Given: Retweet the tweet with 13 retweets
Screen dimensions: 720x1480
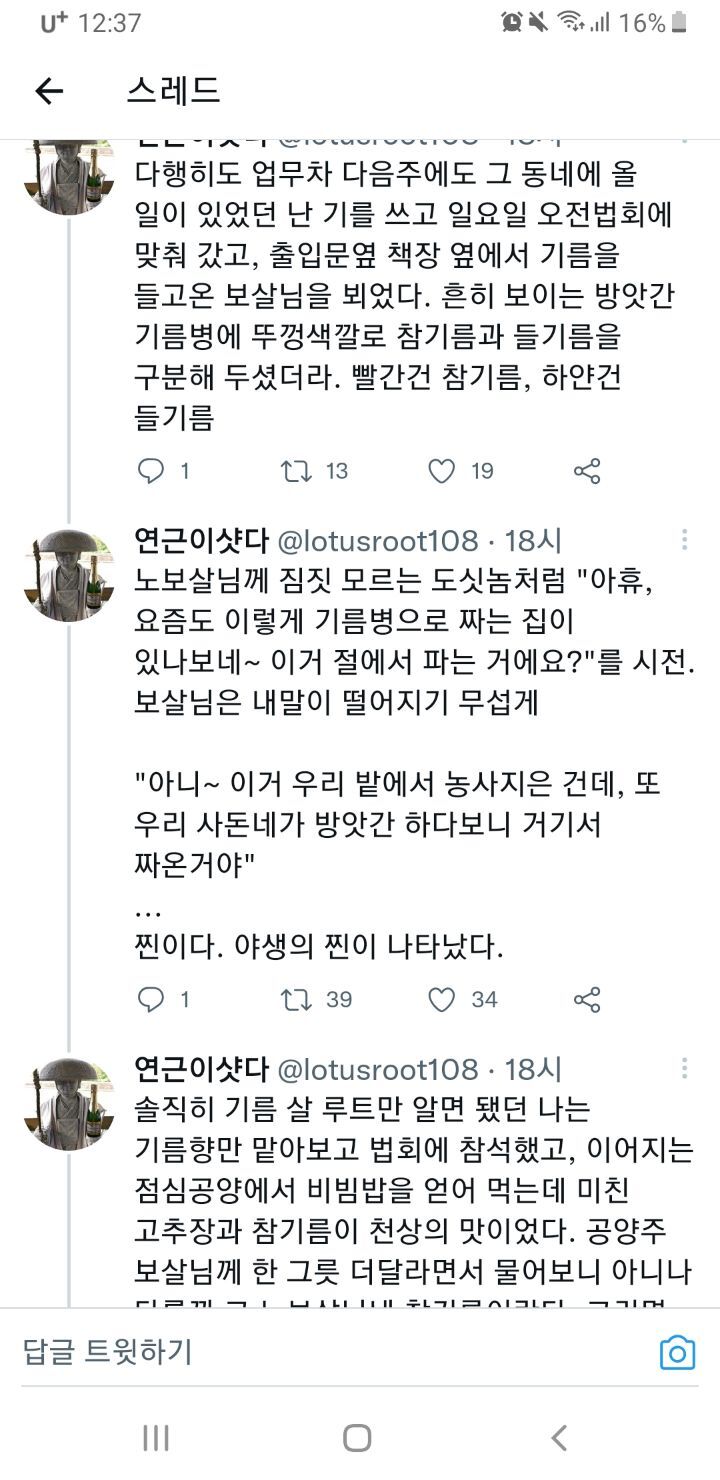Looking at the screenshot, I should [297, 471].
